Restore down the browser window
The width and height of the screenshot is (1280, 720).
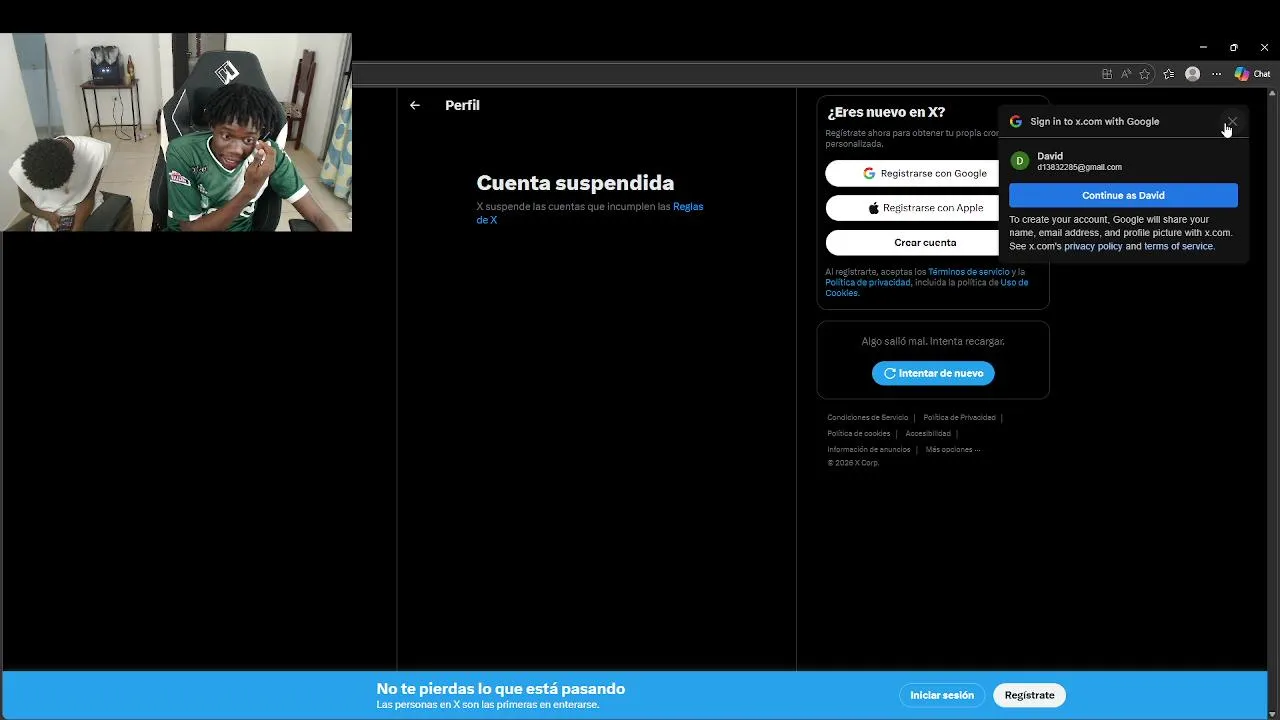click(x=1233, y=47)
